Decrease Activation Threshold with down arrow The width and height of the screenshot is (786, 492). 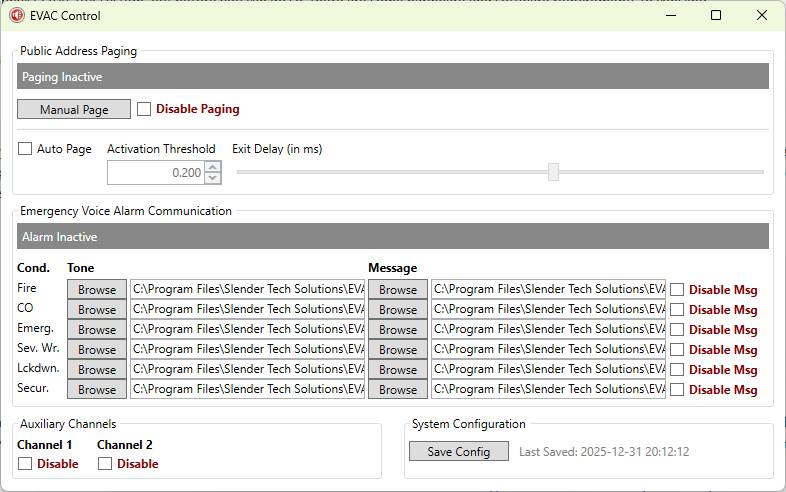[212, 178]
